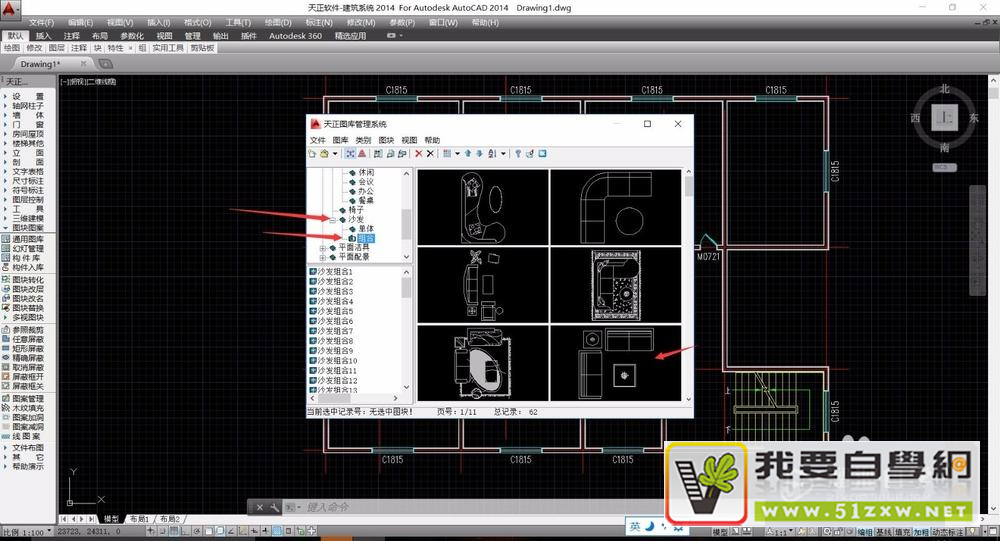Viewport: 1000px width, 541px height.
Task: Toggle 加粗 in status bar
Action: coord(920,531)
